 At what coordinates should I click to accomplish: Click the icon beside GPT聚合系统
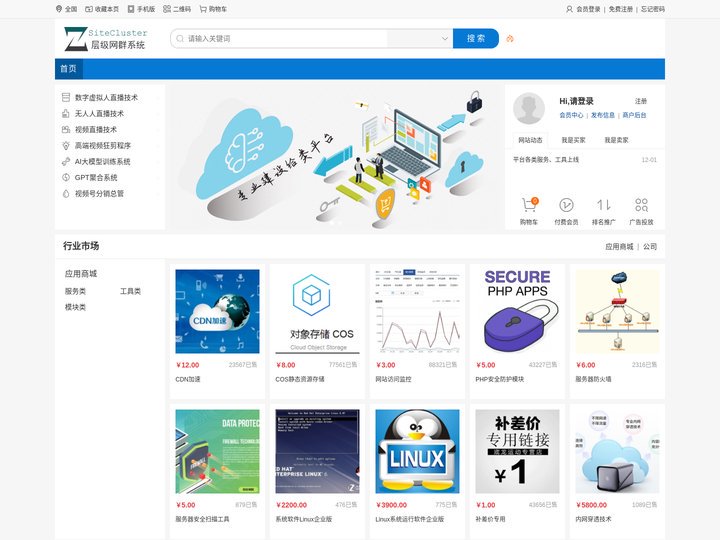click(x=66, y=177)
